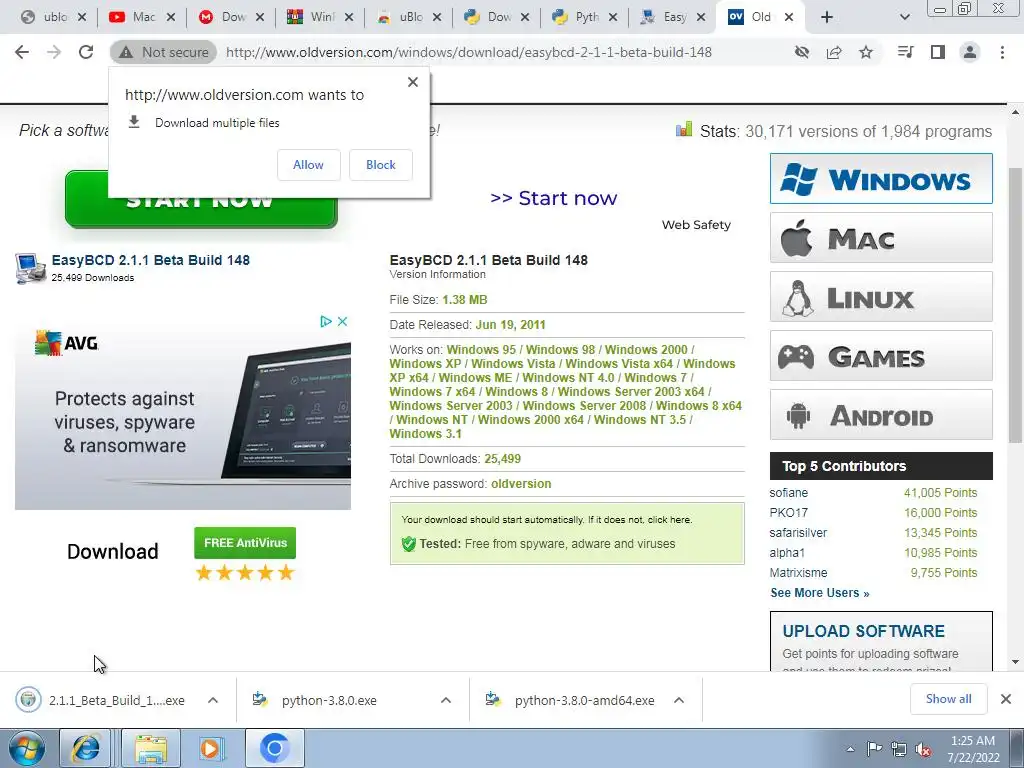Allow downloading multiple files

(308, 165)
